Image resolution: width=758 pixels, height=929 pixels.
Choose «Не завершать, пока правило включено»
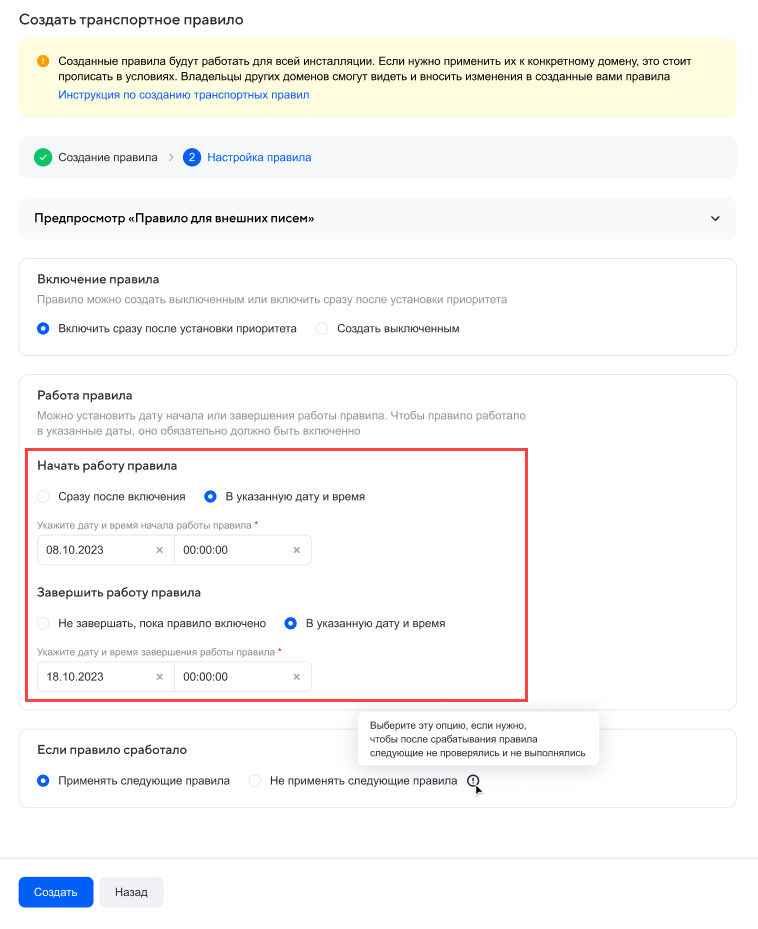click(x=43, y=623)
